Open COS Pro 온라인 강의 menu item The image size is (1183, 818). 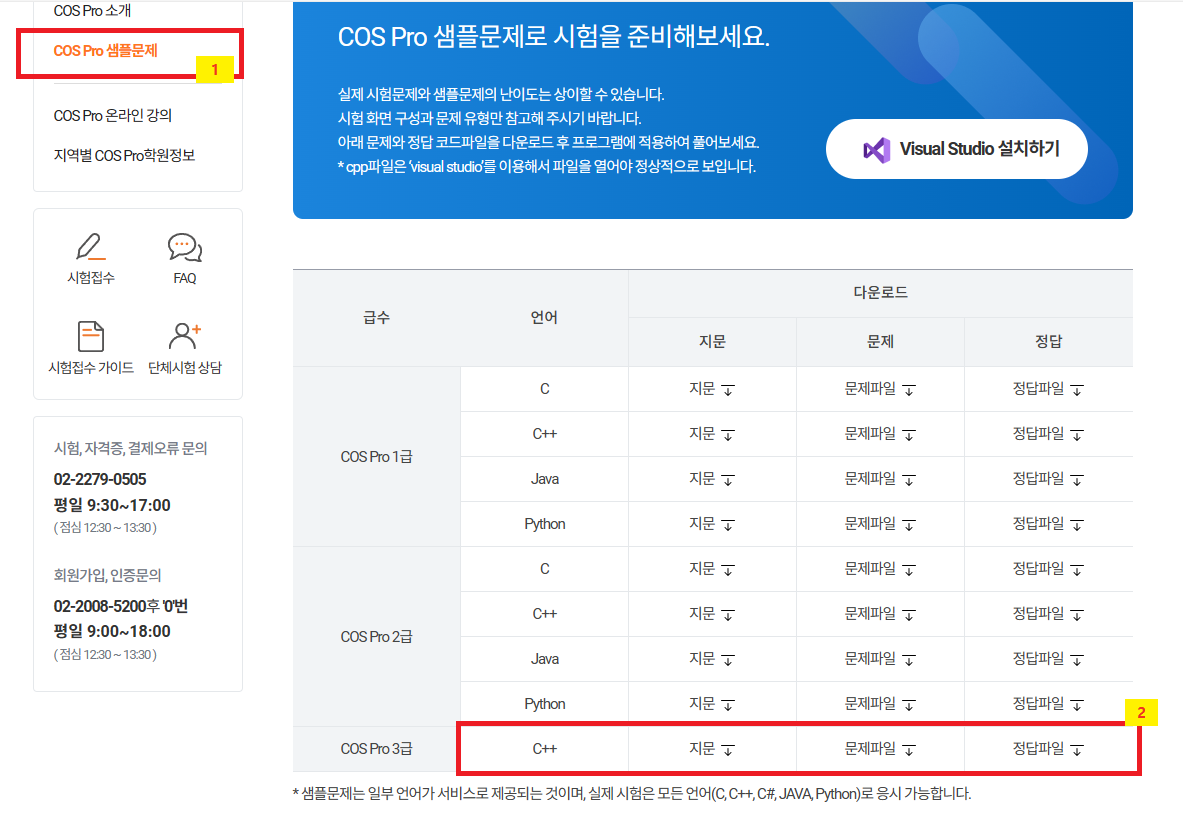tap(112, 115)
